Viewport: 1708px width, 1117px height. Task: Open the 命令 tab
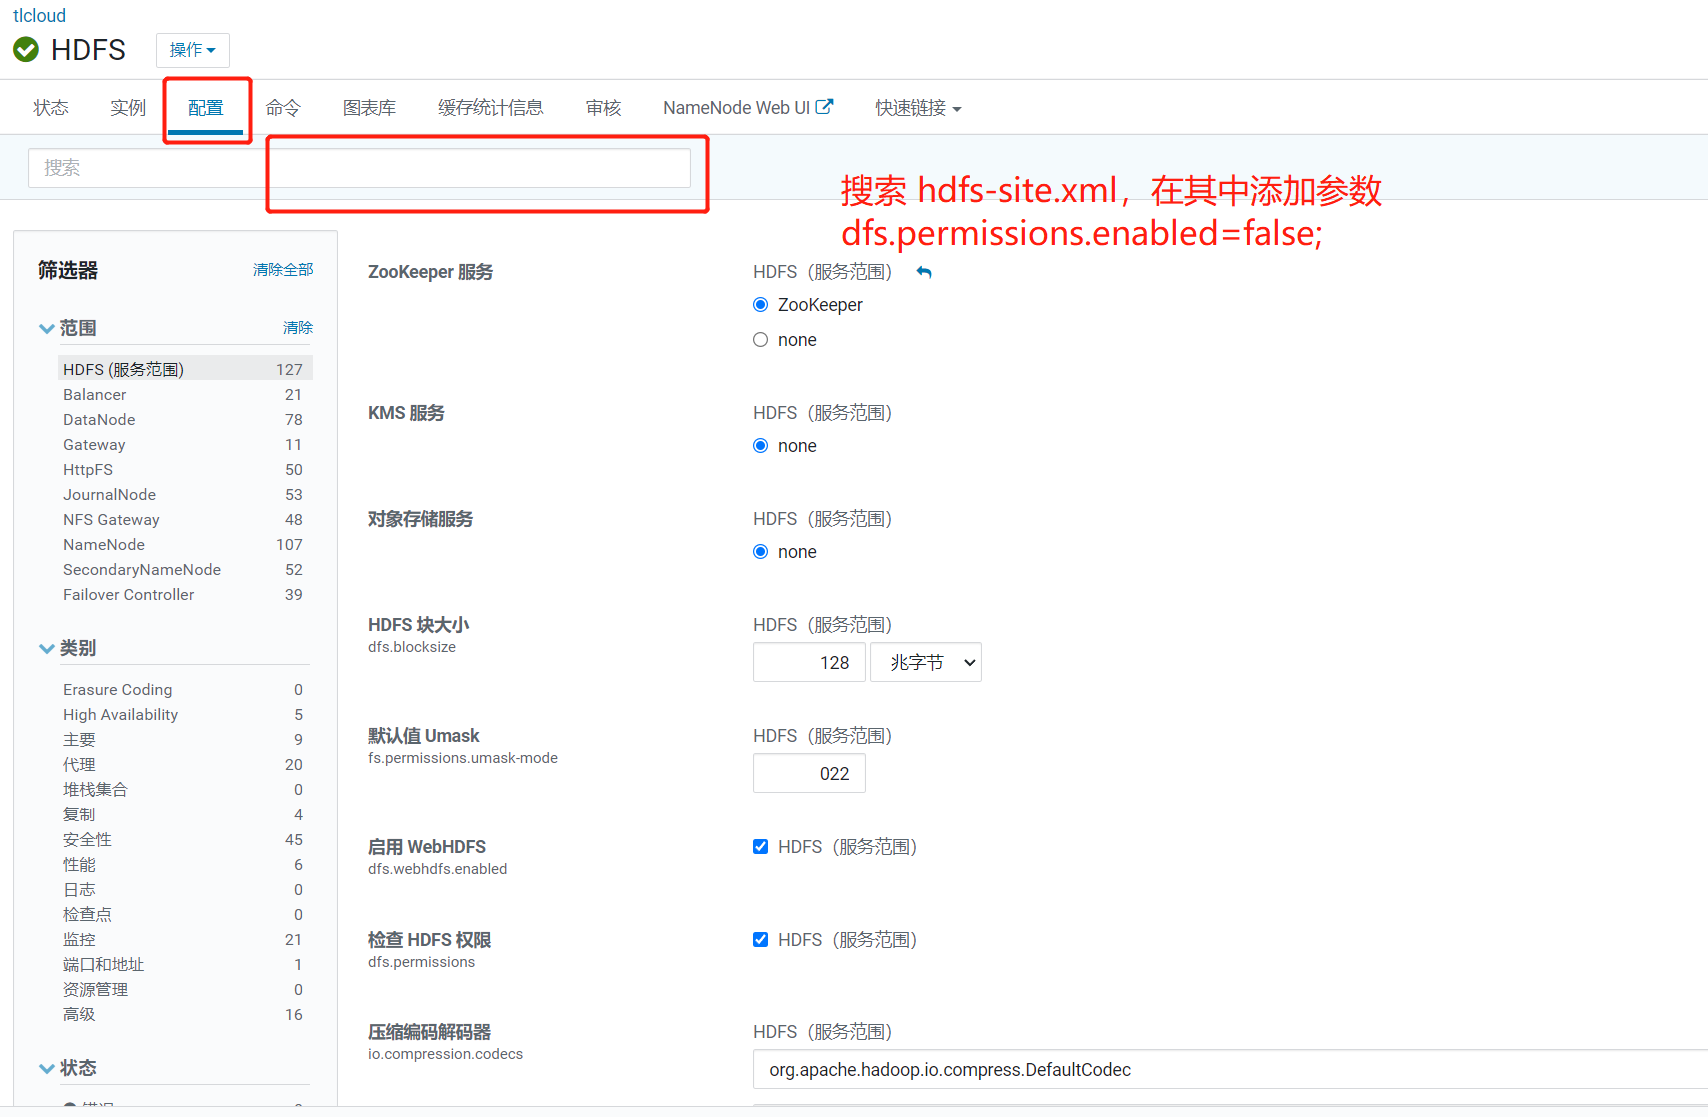click(x=283, y=107)
